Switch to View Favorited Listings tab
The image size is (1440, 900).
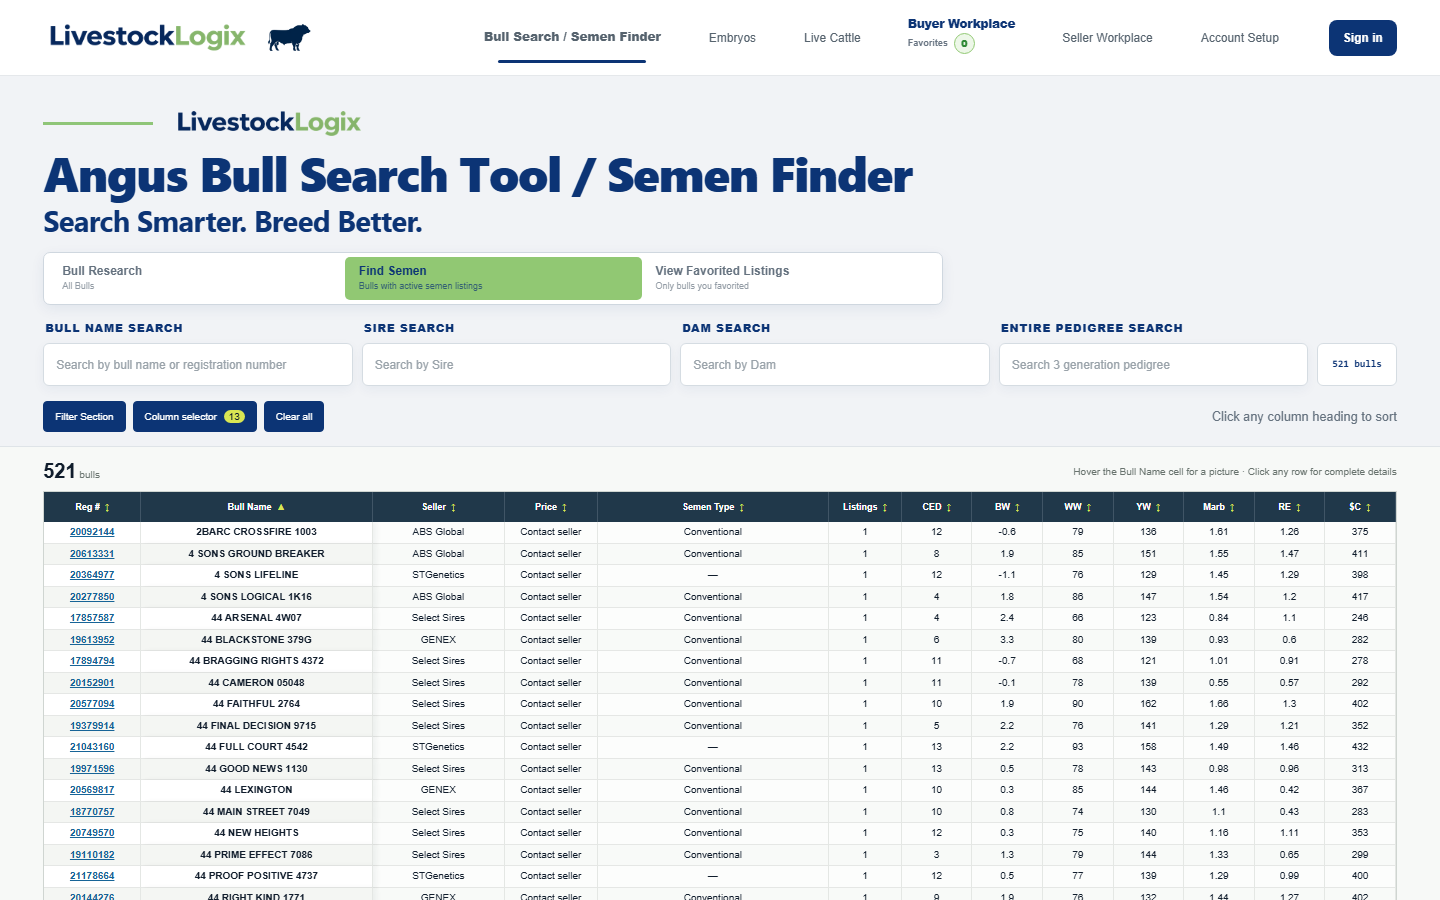(x=790, y=278)
